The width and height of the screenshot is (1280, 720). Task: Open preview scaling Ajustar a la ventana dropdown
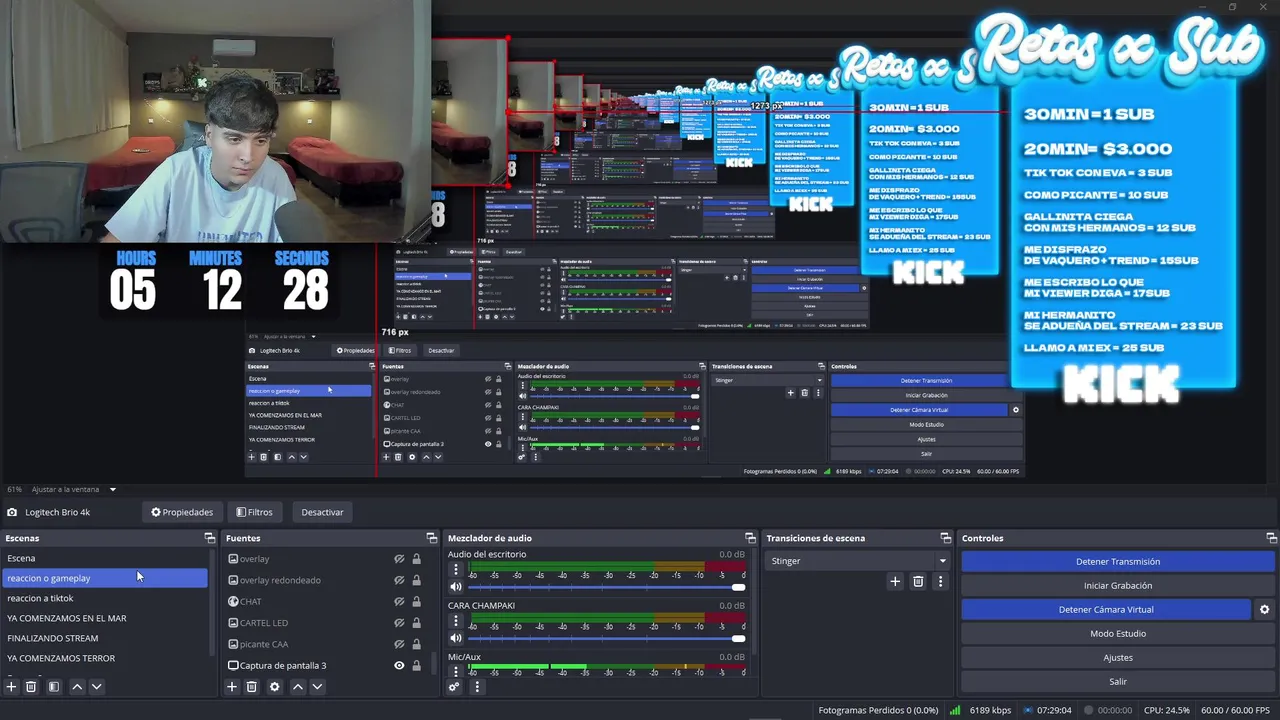[x=74, y=489]
